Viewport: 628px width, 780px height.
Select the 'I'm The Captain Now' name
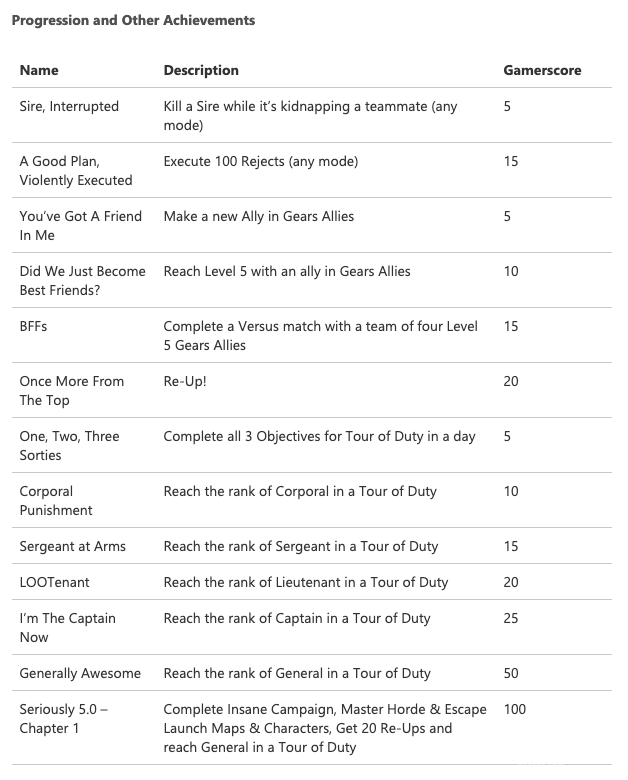coord(68,627)
